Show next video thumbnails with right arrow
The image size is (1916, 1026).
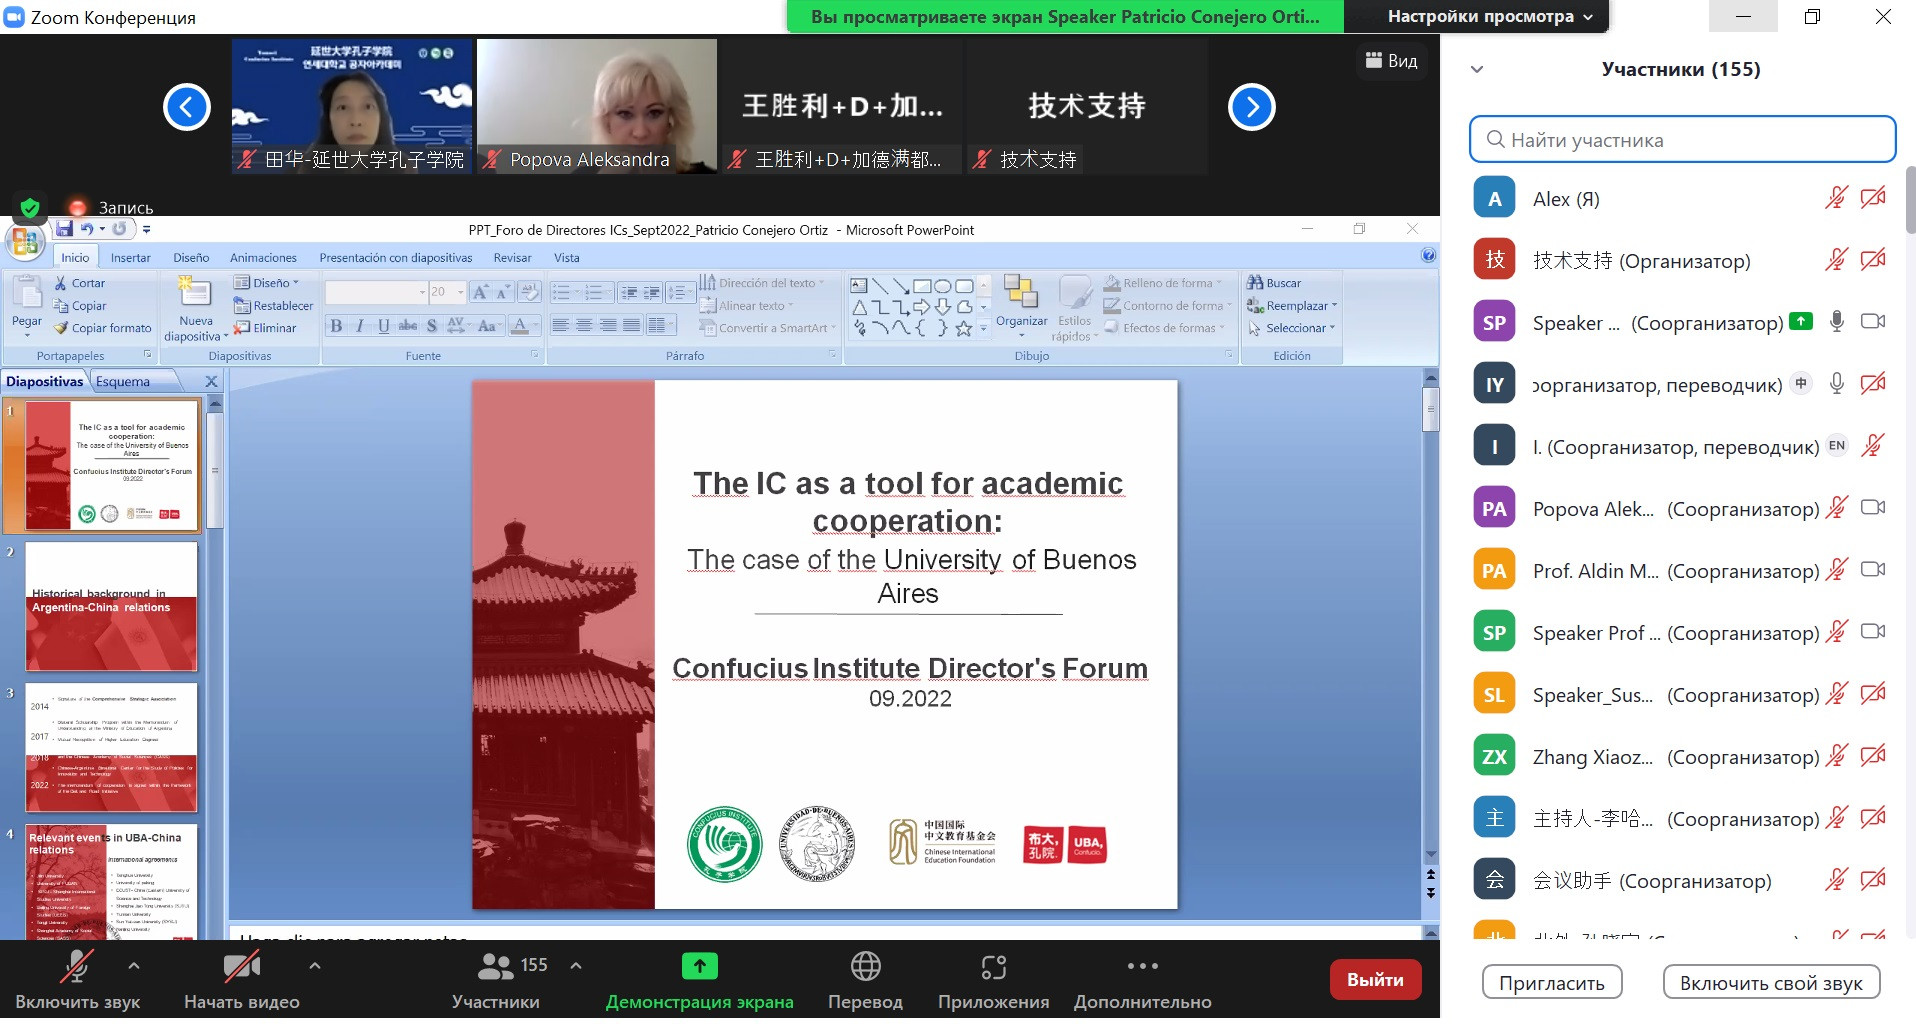(1252, 107)
